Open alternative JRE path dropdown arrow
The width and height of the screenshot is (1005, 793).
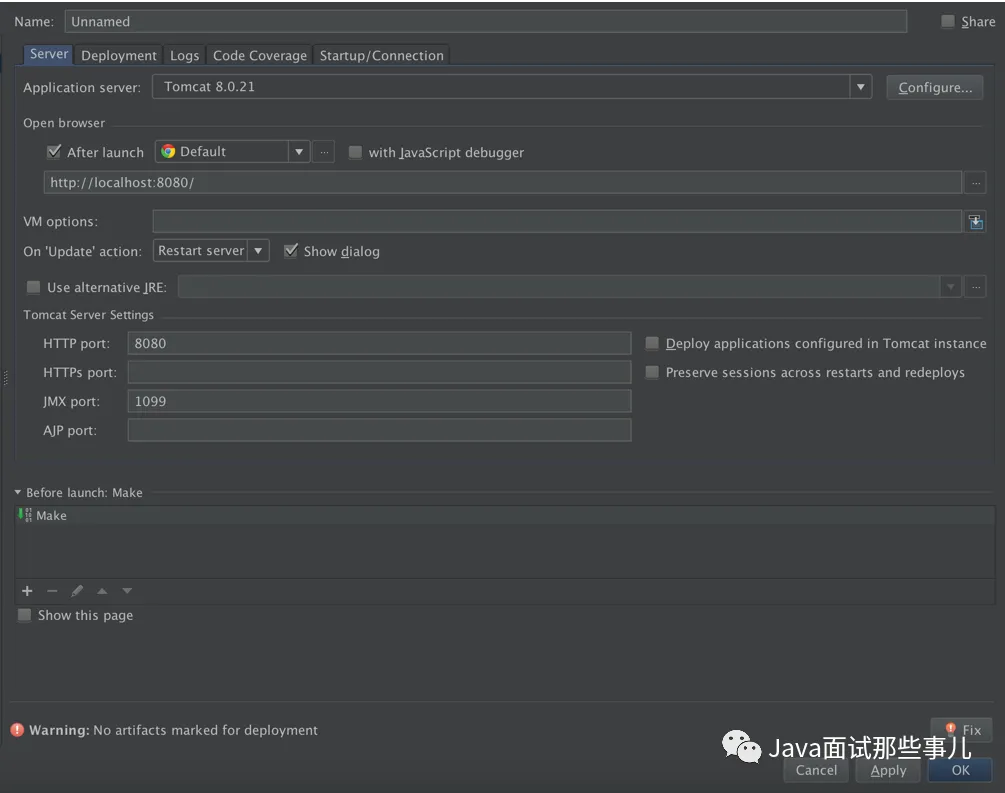click(x=951, y=287)
